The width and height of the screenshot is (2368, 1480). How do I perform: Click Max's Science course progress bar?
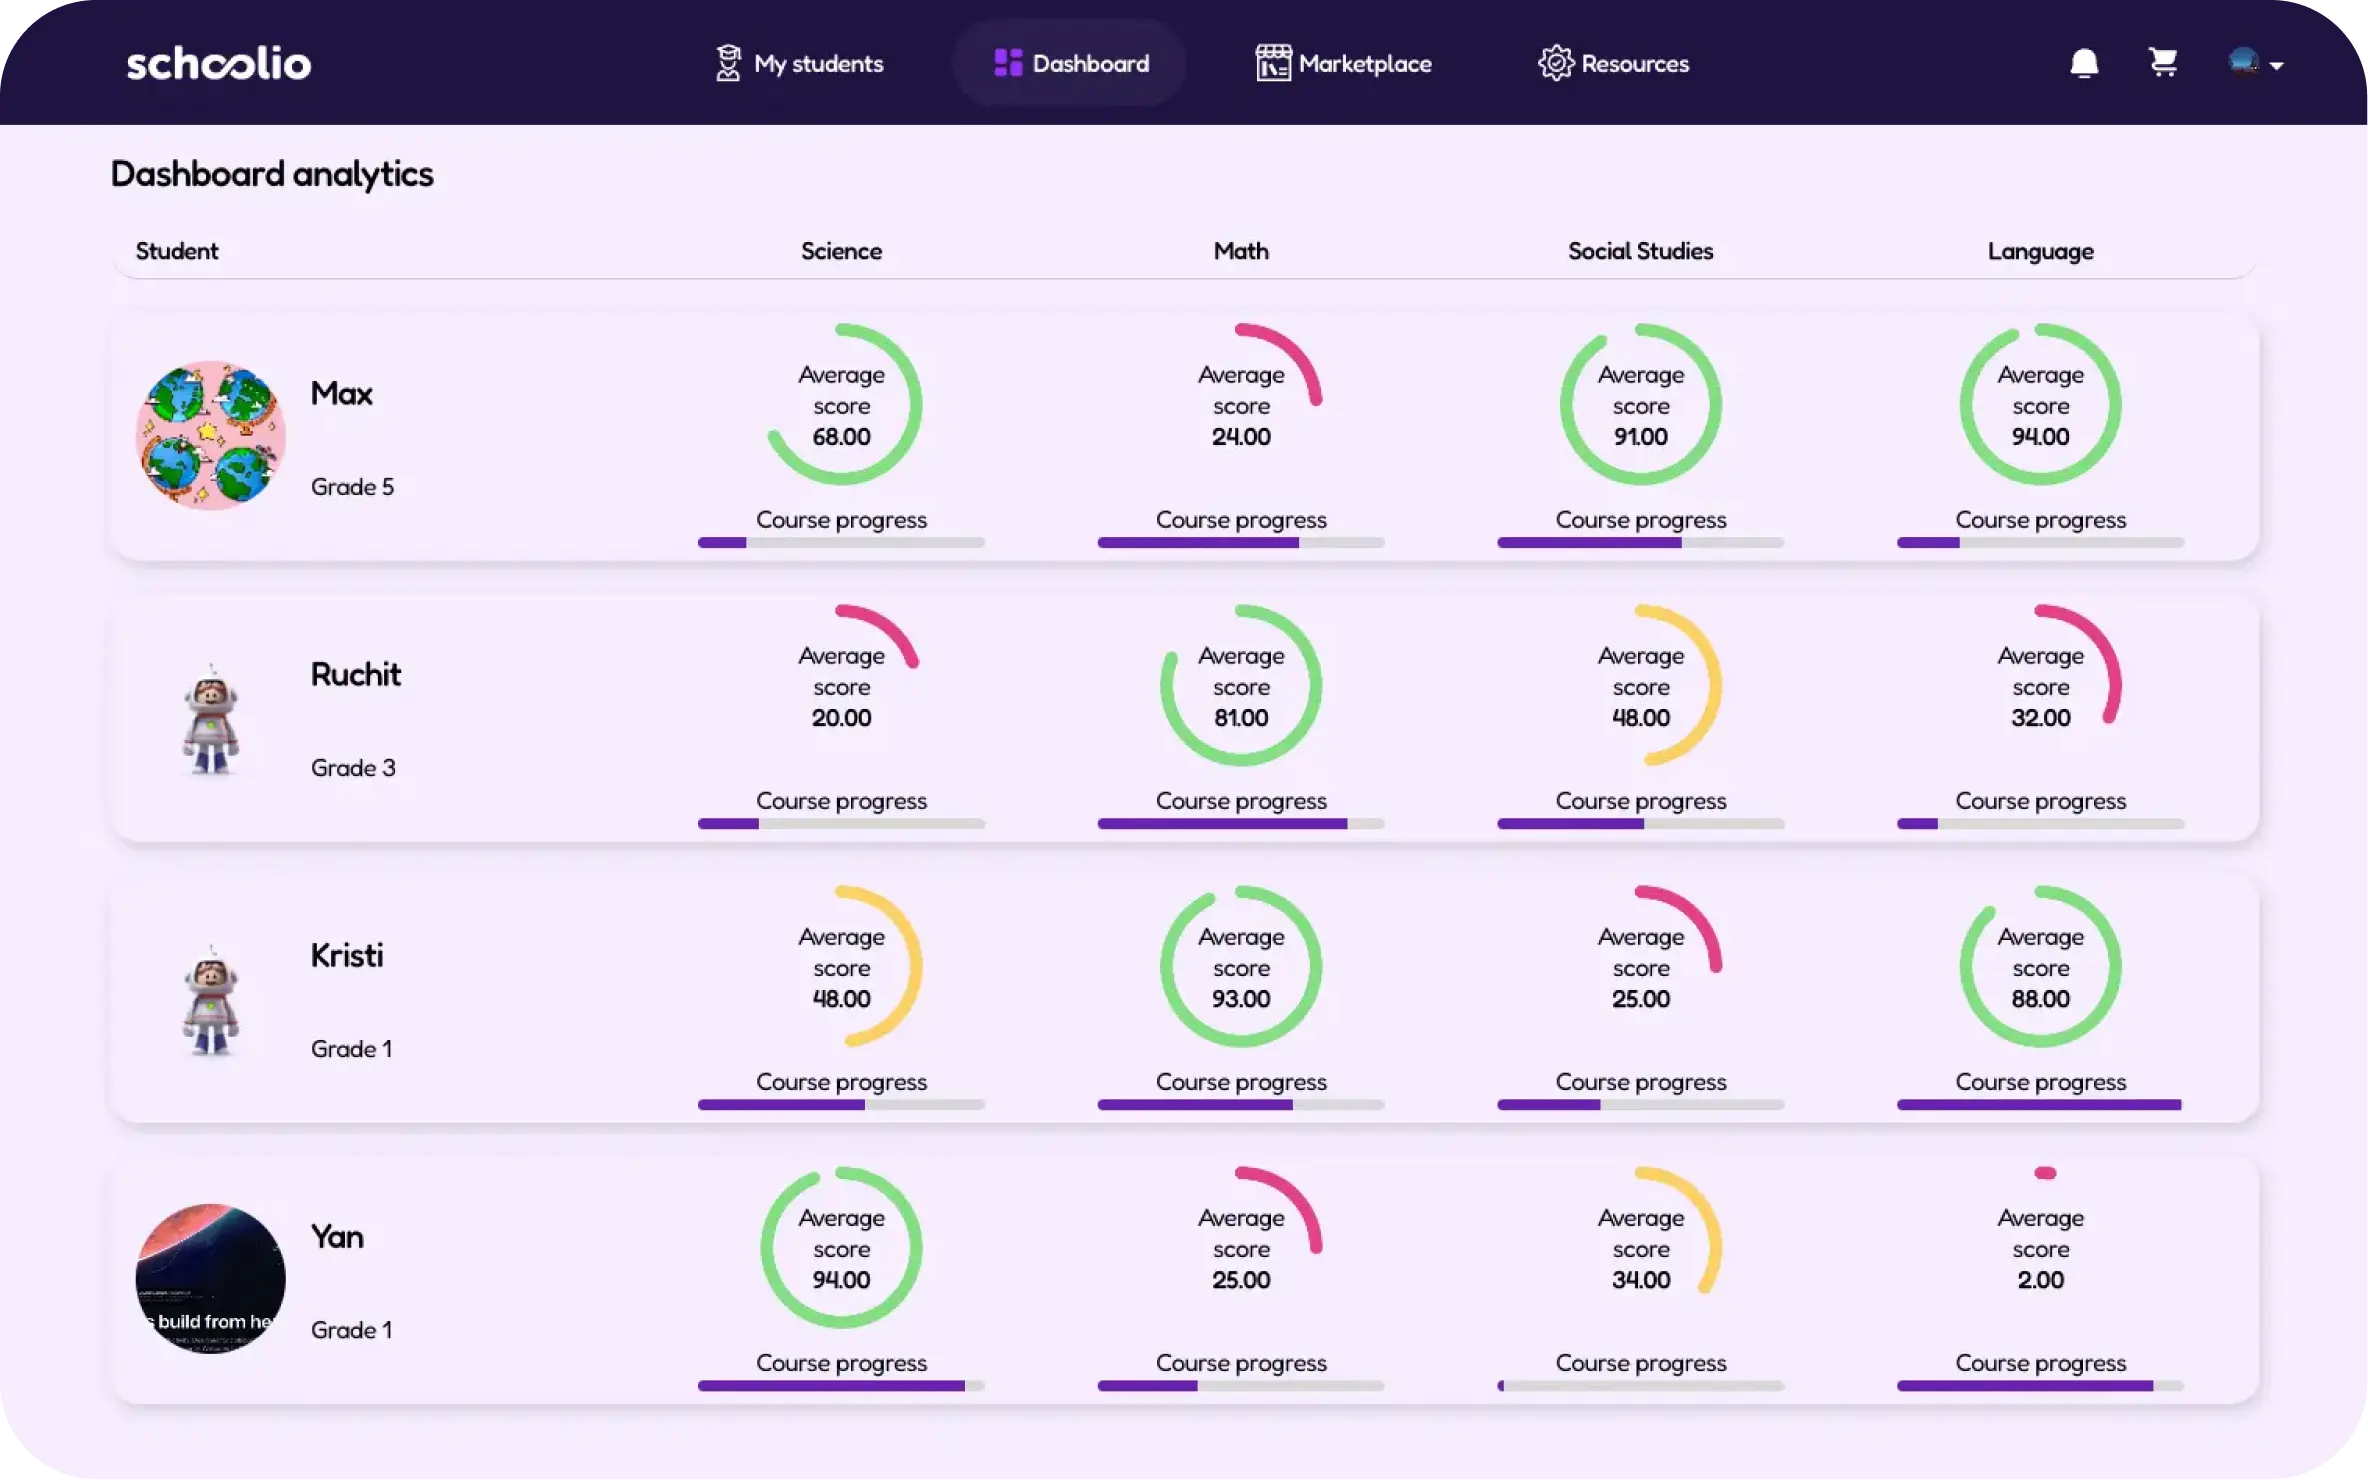841,543
